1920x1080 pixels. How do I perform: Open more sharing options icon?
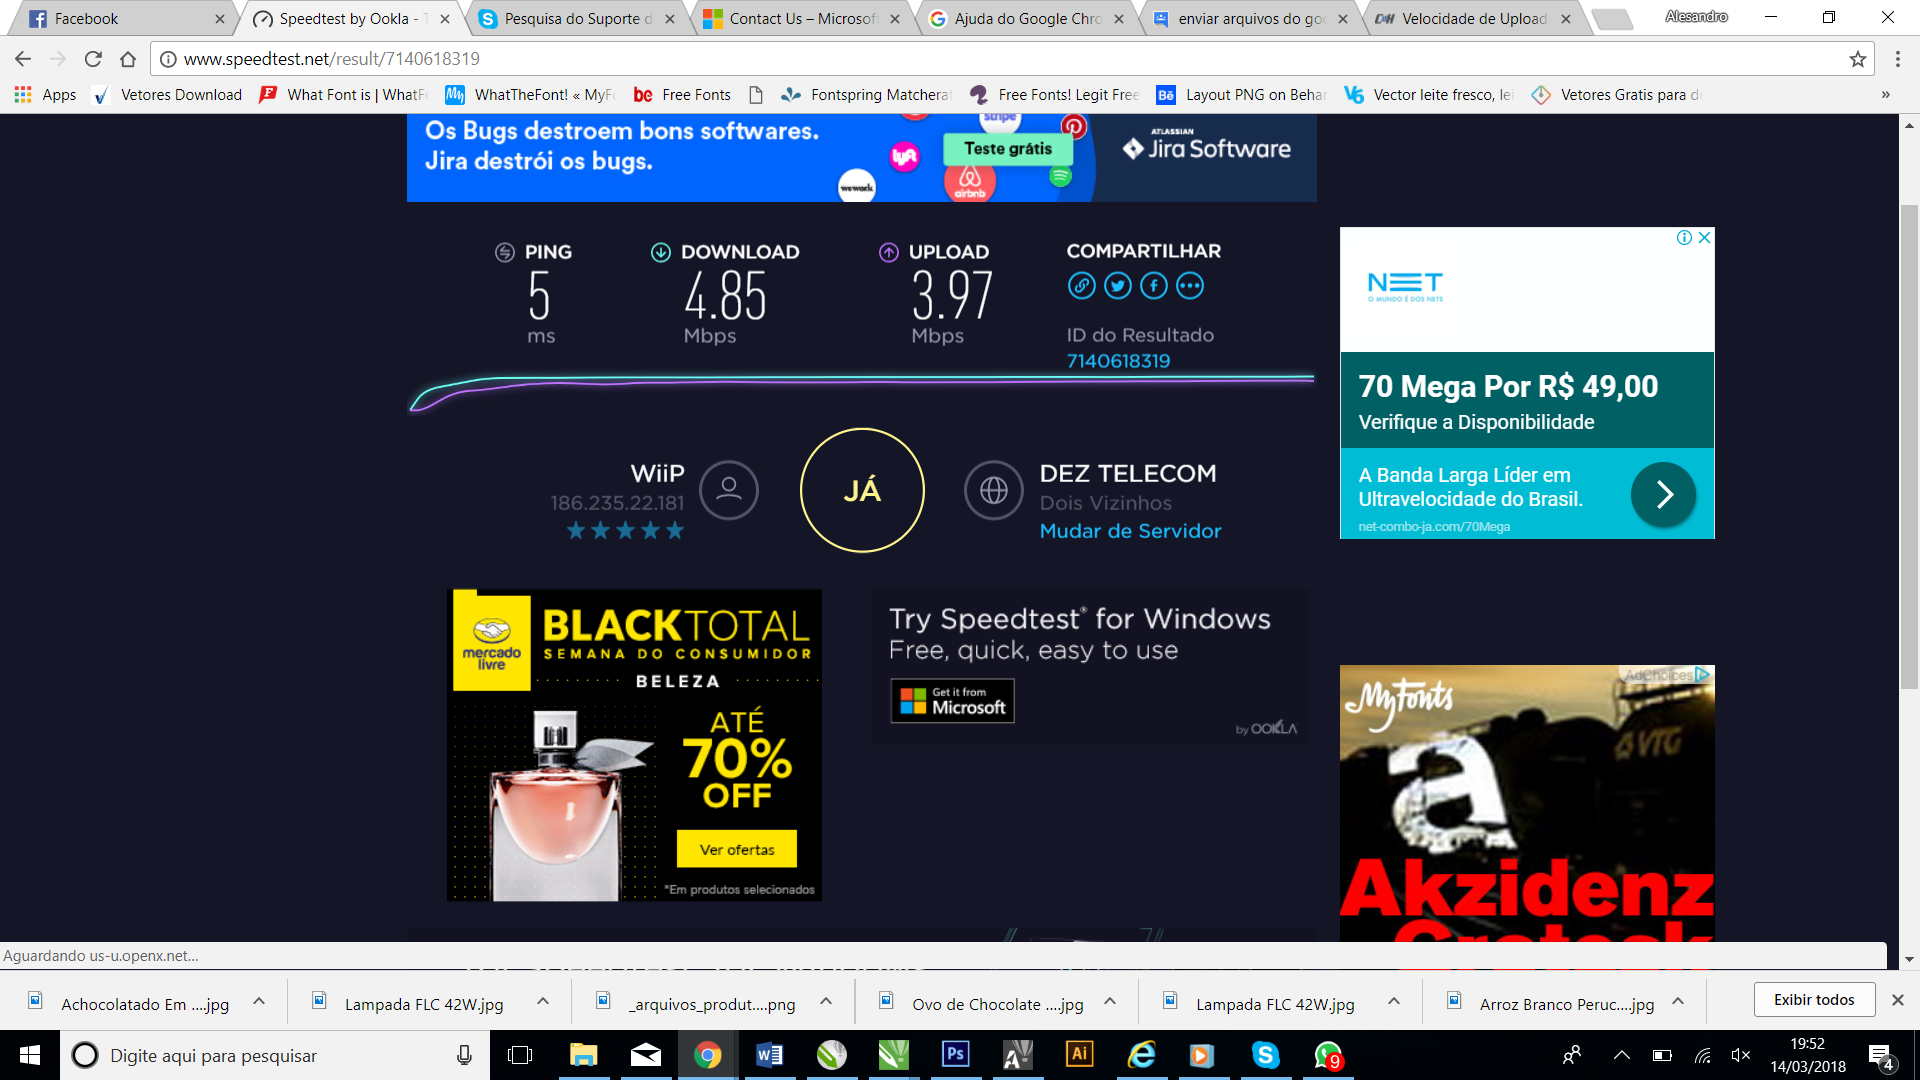[x=1189, y=286]
